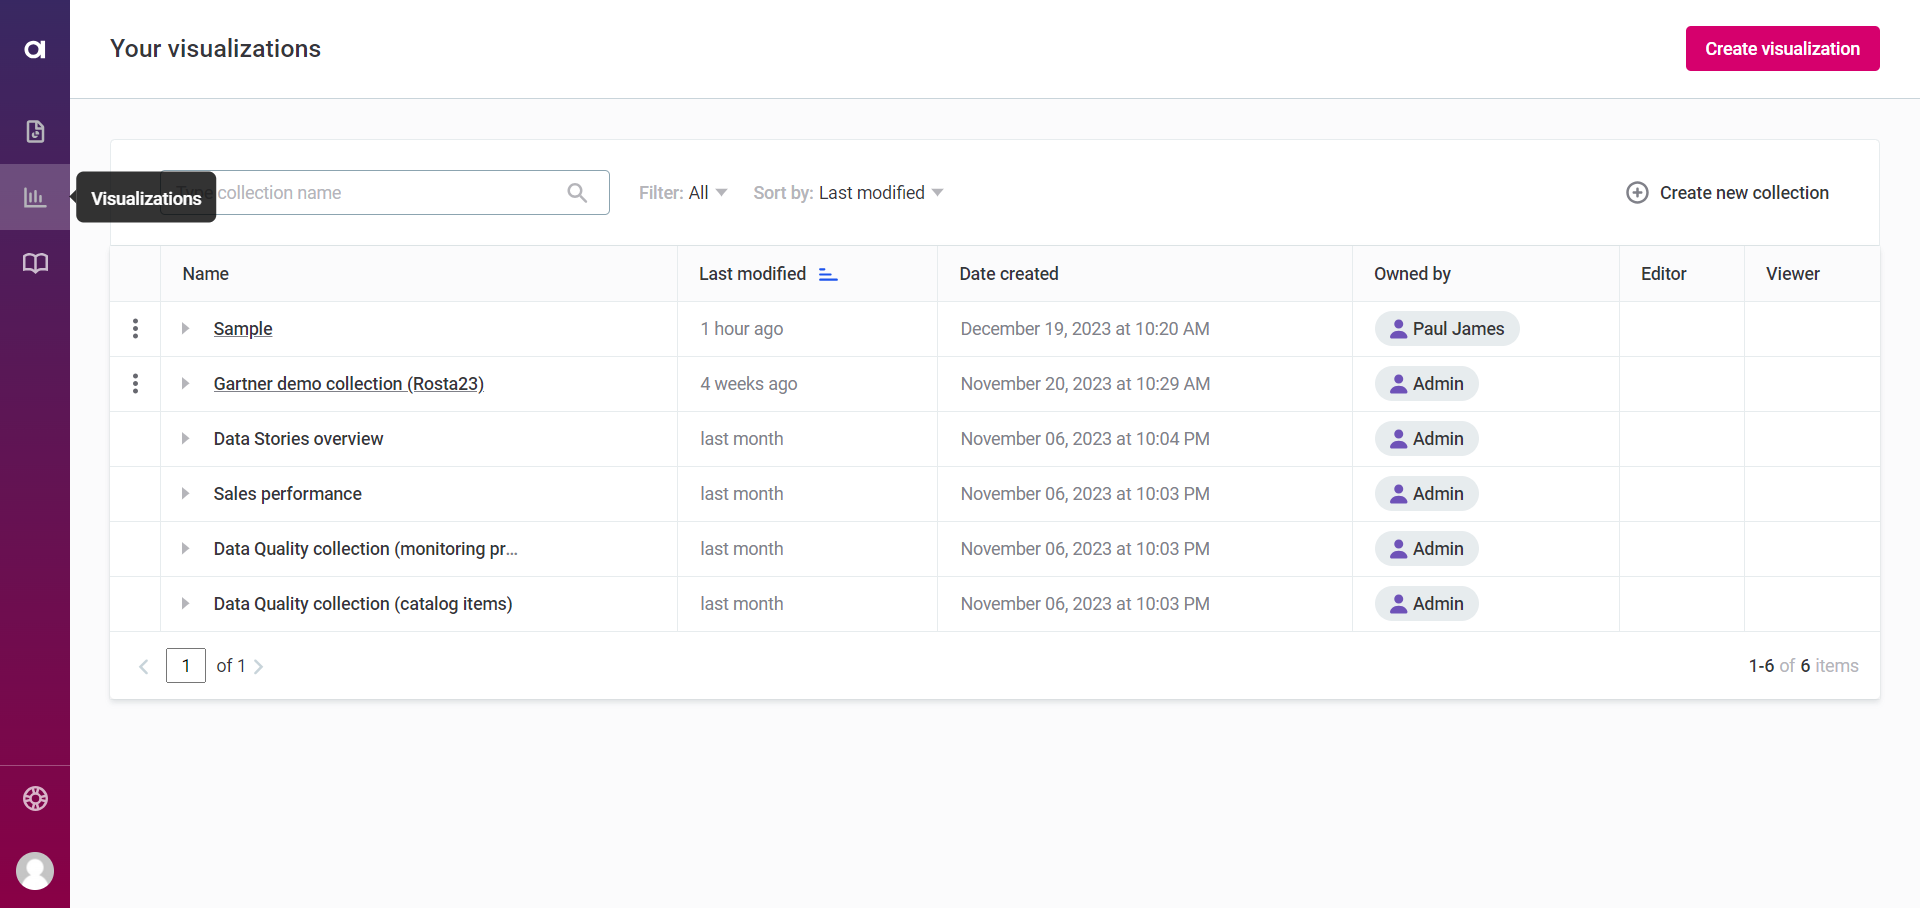The image size is (1920, 908).
Task: Open the Ataccama home logo
Action: pos(35,48)
